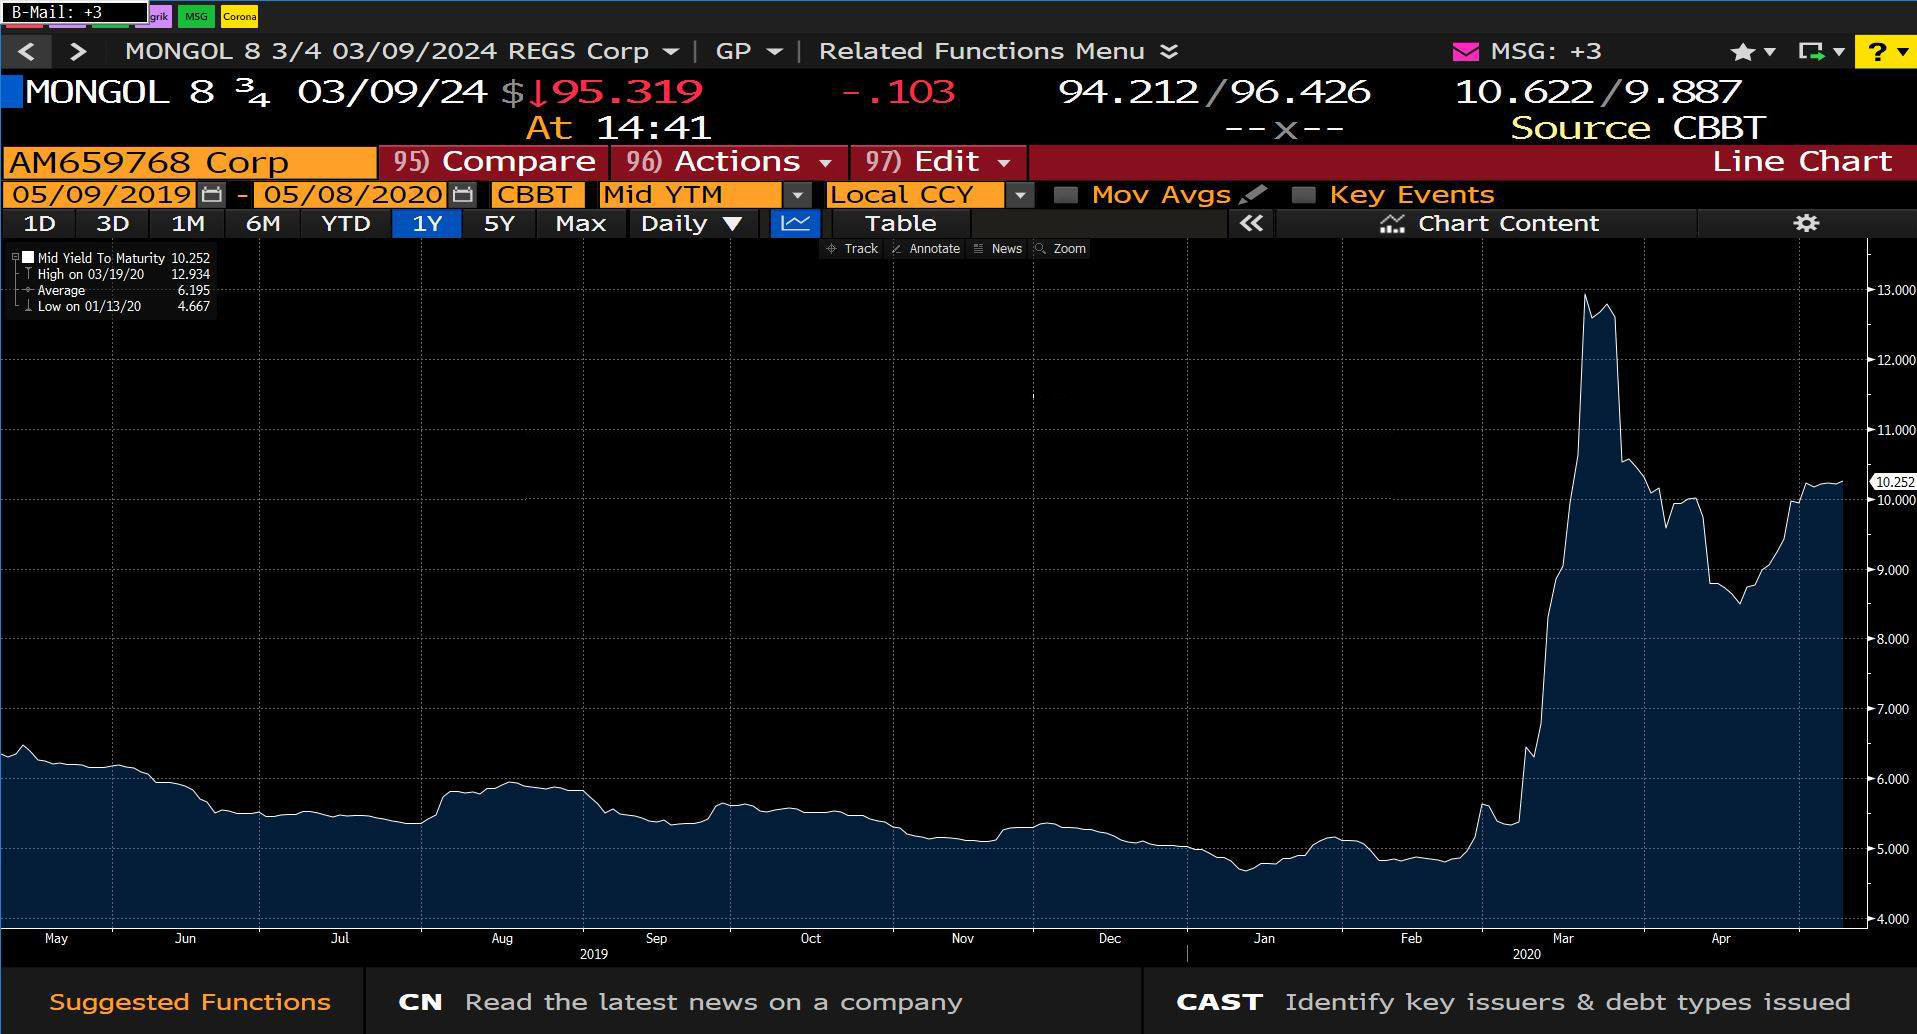Image resolution: width=1917 pixels, height=1034 pixels.
Task: Expand the Local CCY dropdown
Action: [x=1019, y=195]
